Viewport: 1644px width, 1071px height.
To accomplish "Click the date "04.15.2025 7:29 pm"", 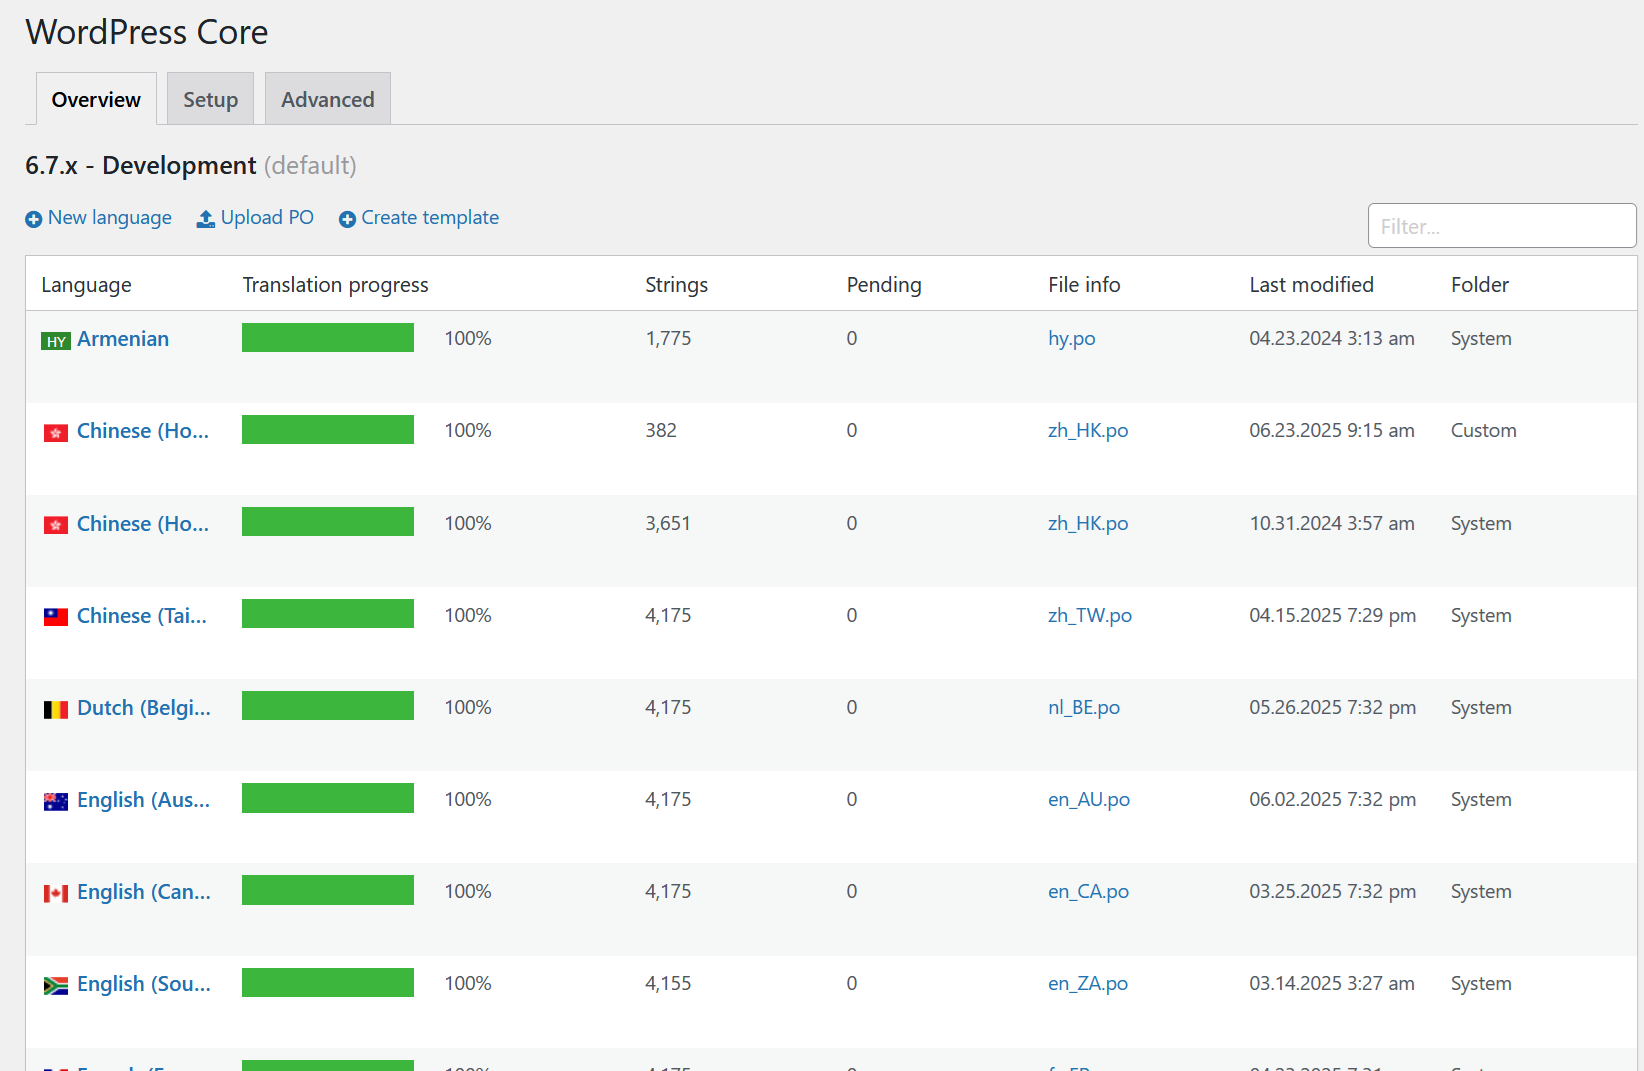I will click(1333, 616).
